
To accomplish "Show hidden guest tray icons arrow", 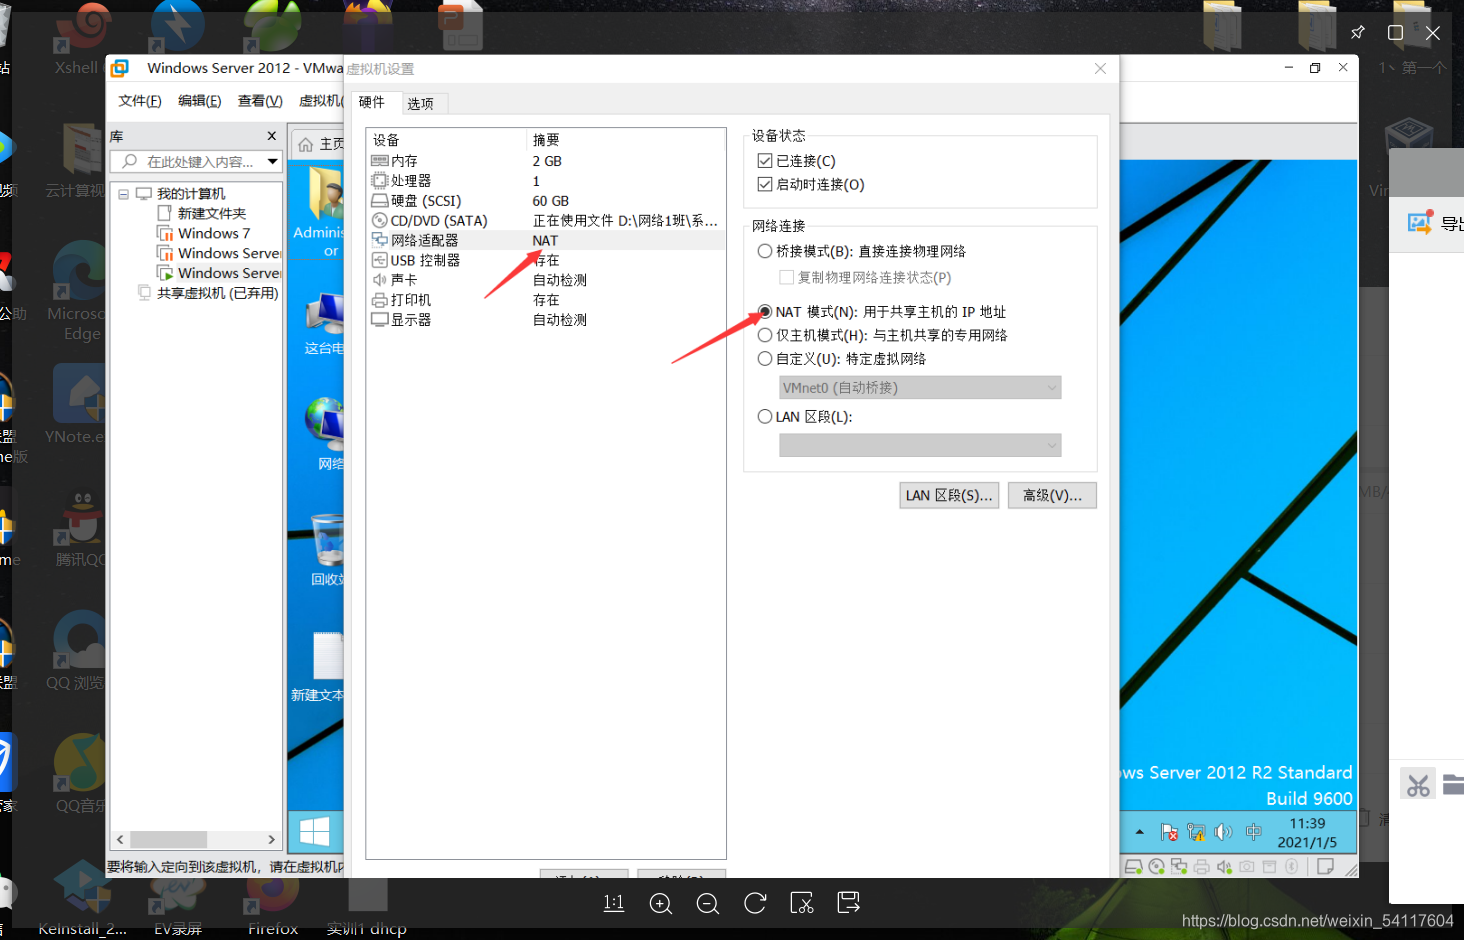I will pyautogui.click(x=1139, y=832).
